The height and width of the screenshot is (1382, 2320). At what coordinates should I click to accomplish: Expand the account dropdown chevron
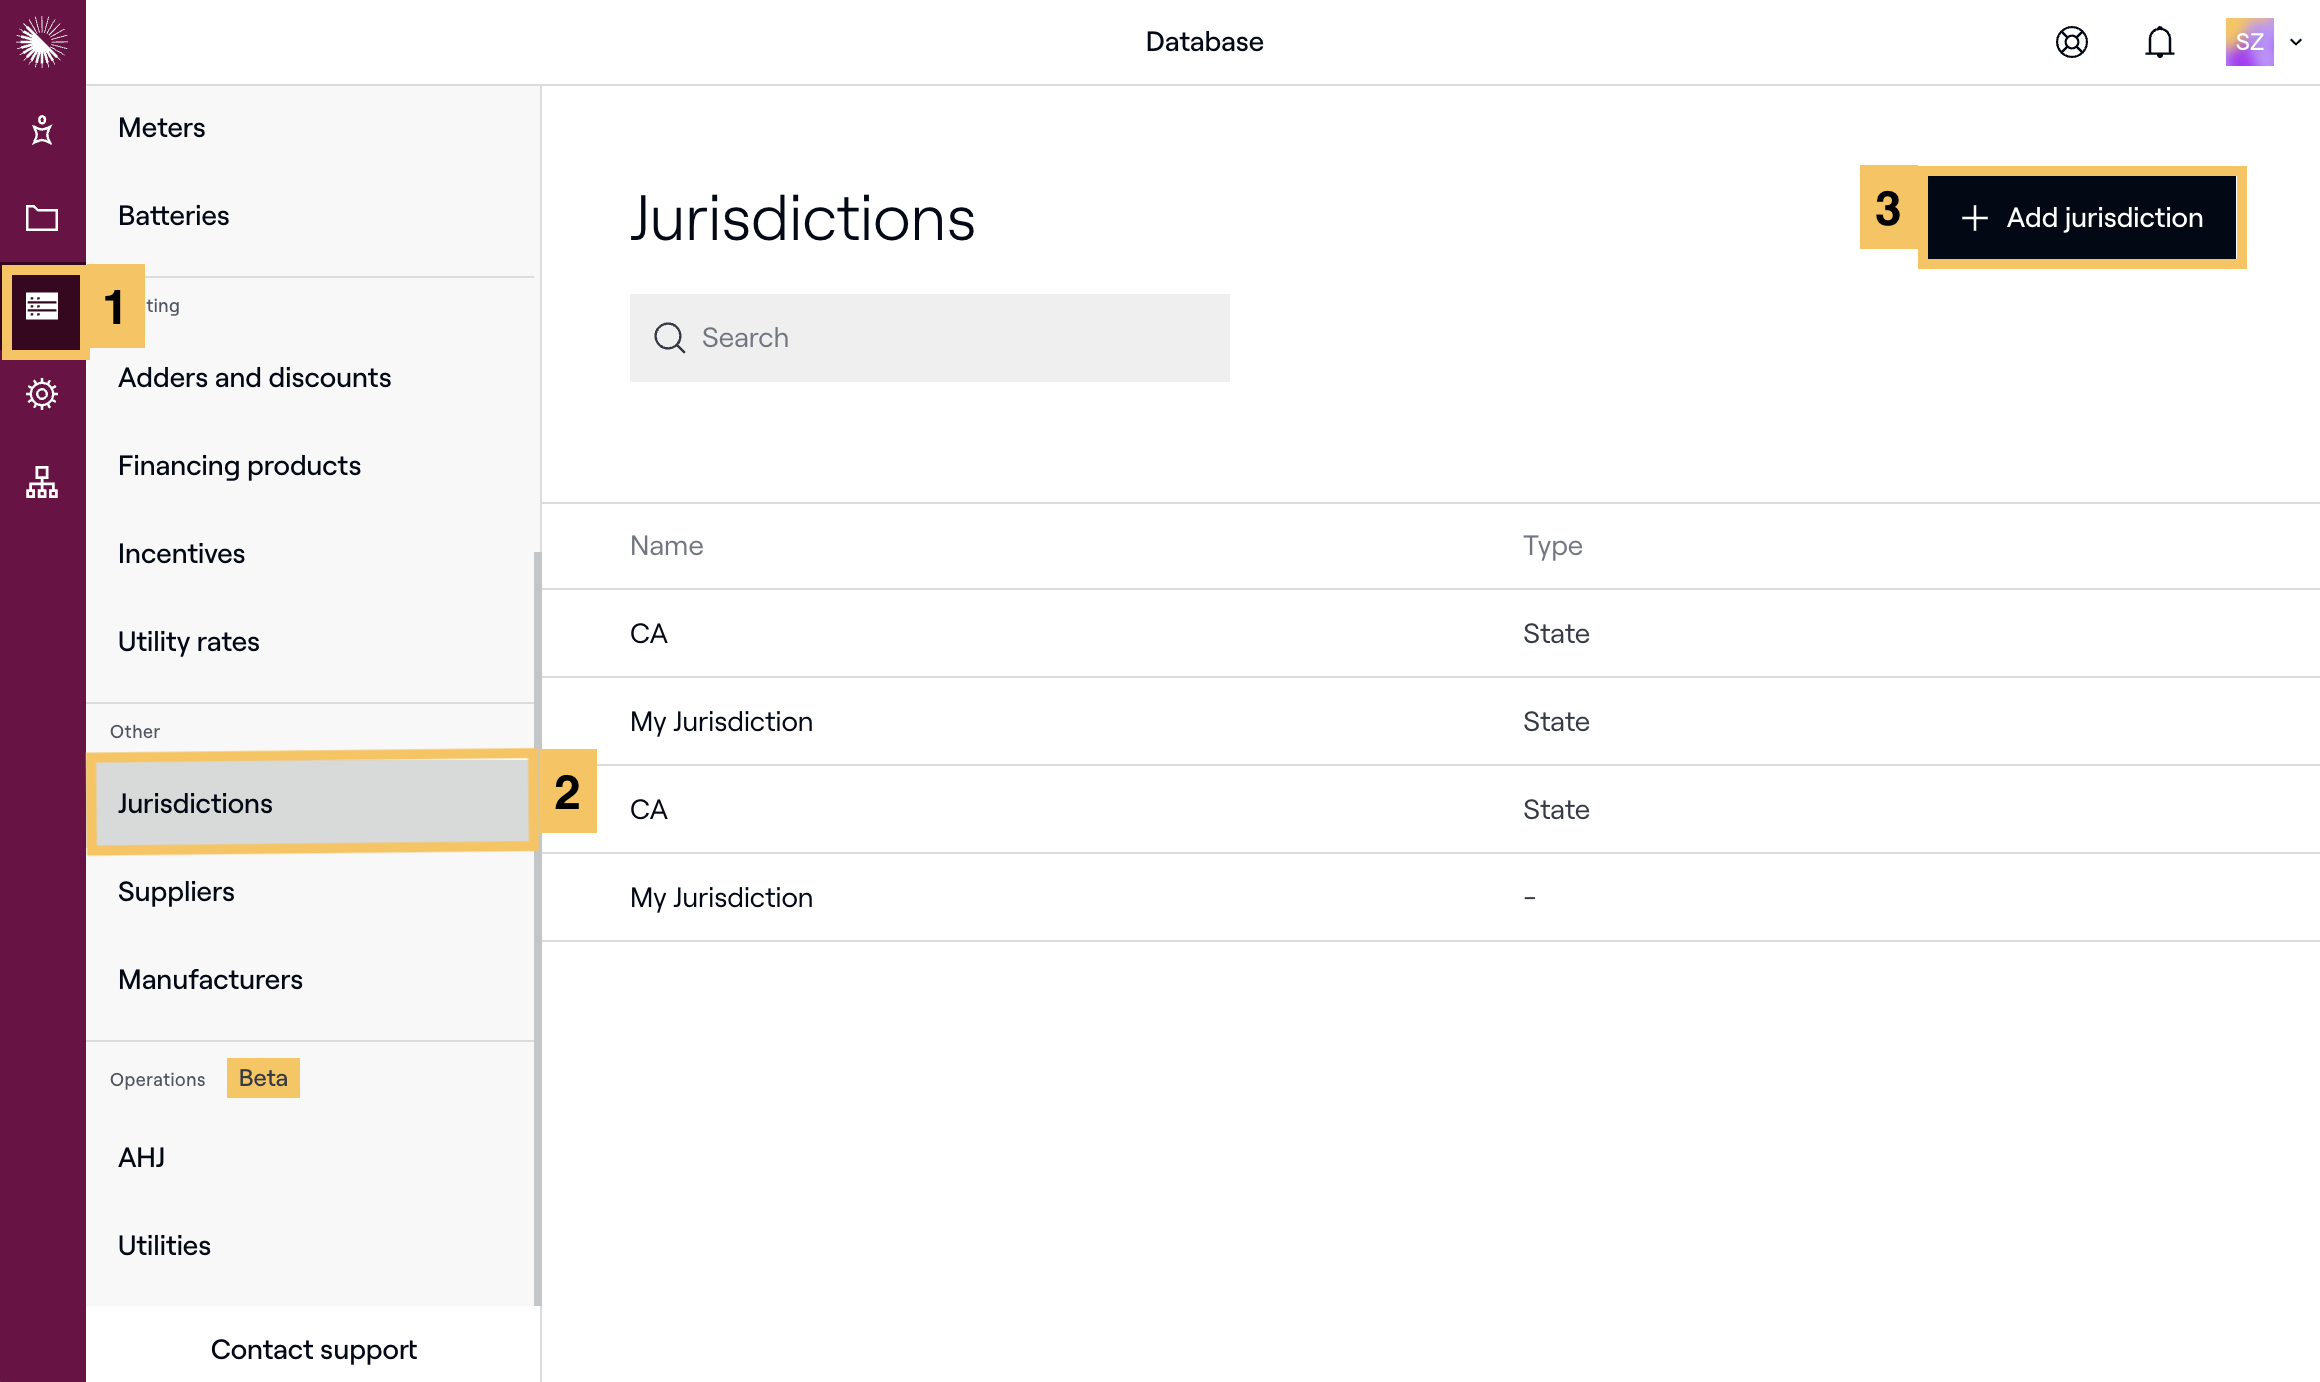[x=2297, y=42]
